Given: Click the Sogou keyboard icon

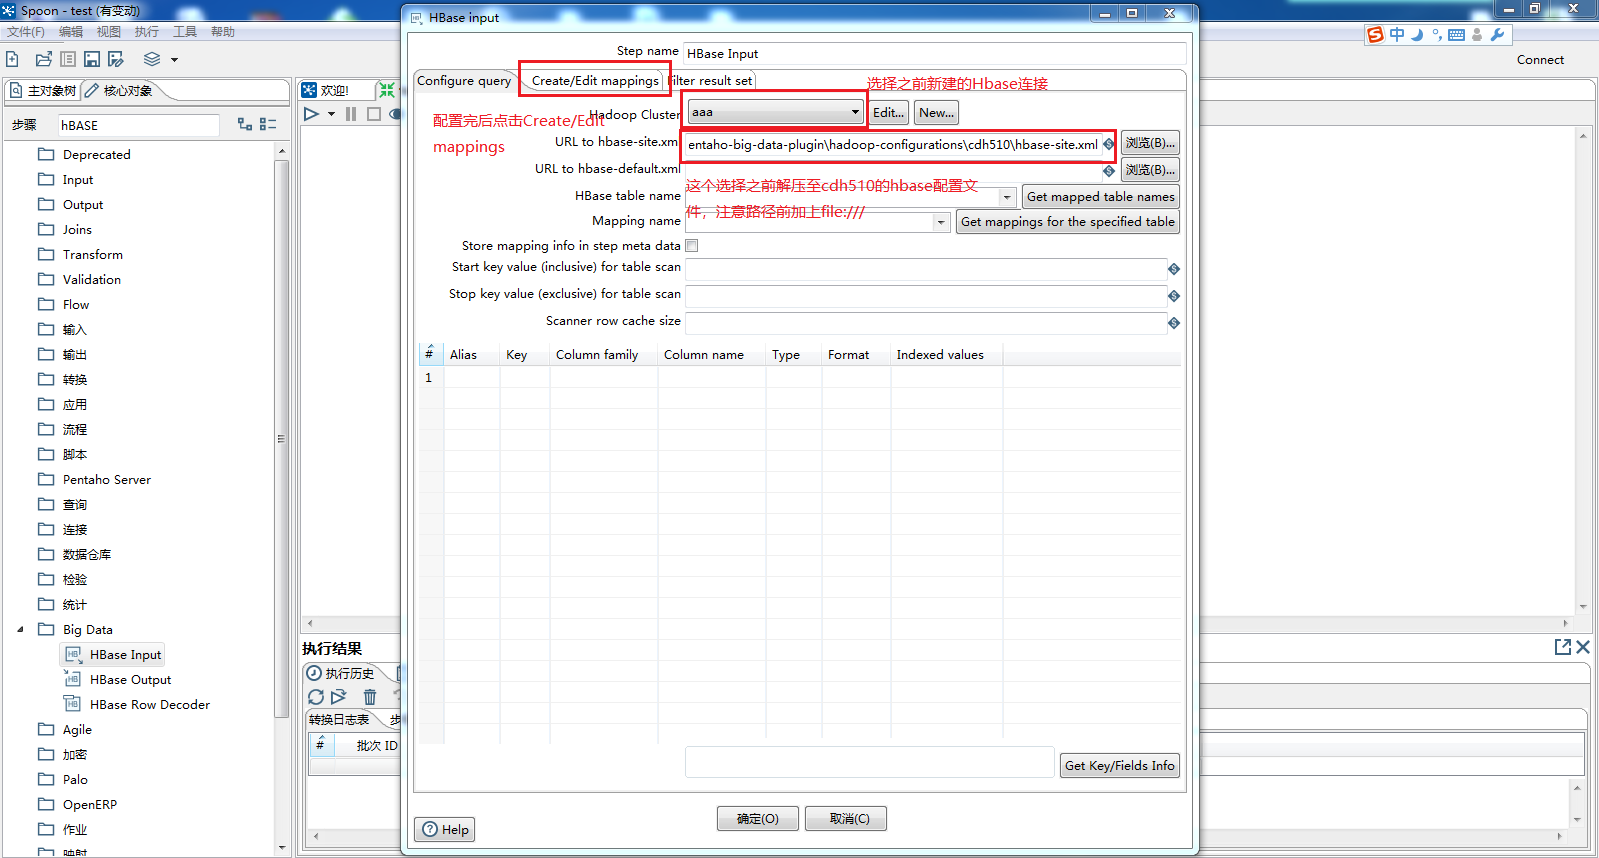Looking at the screenshot, I should (1456, 35).
